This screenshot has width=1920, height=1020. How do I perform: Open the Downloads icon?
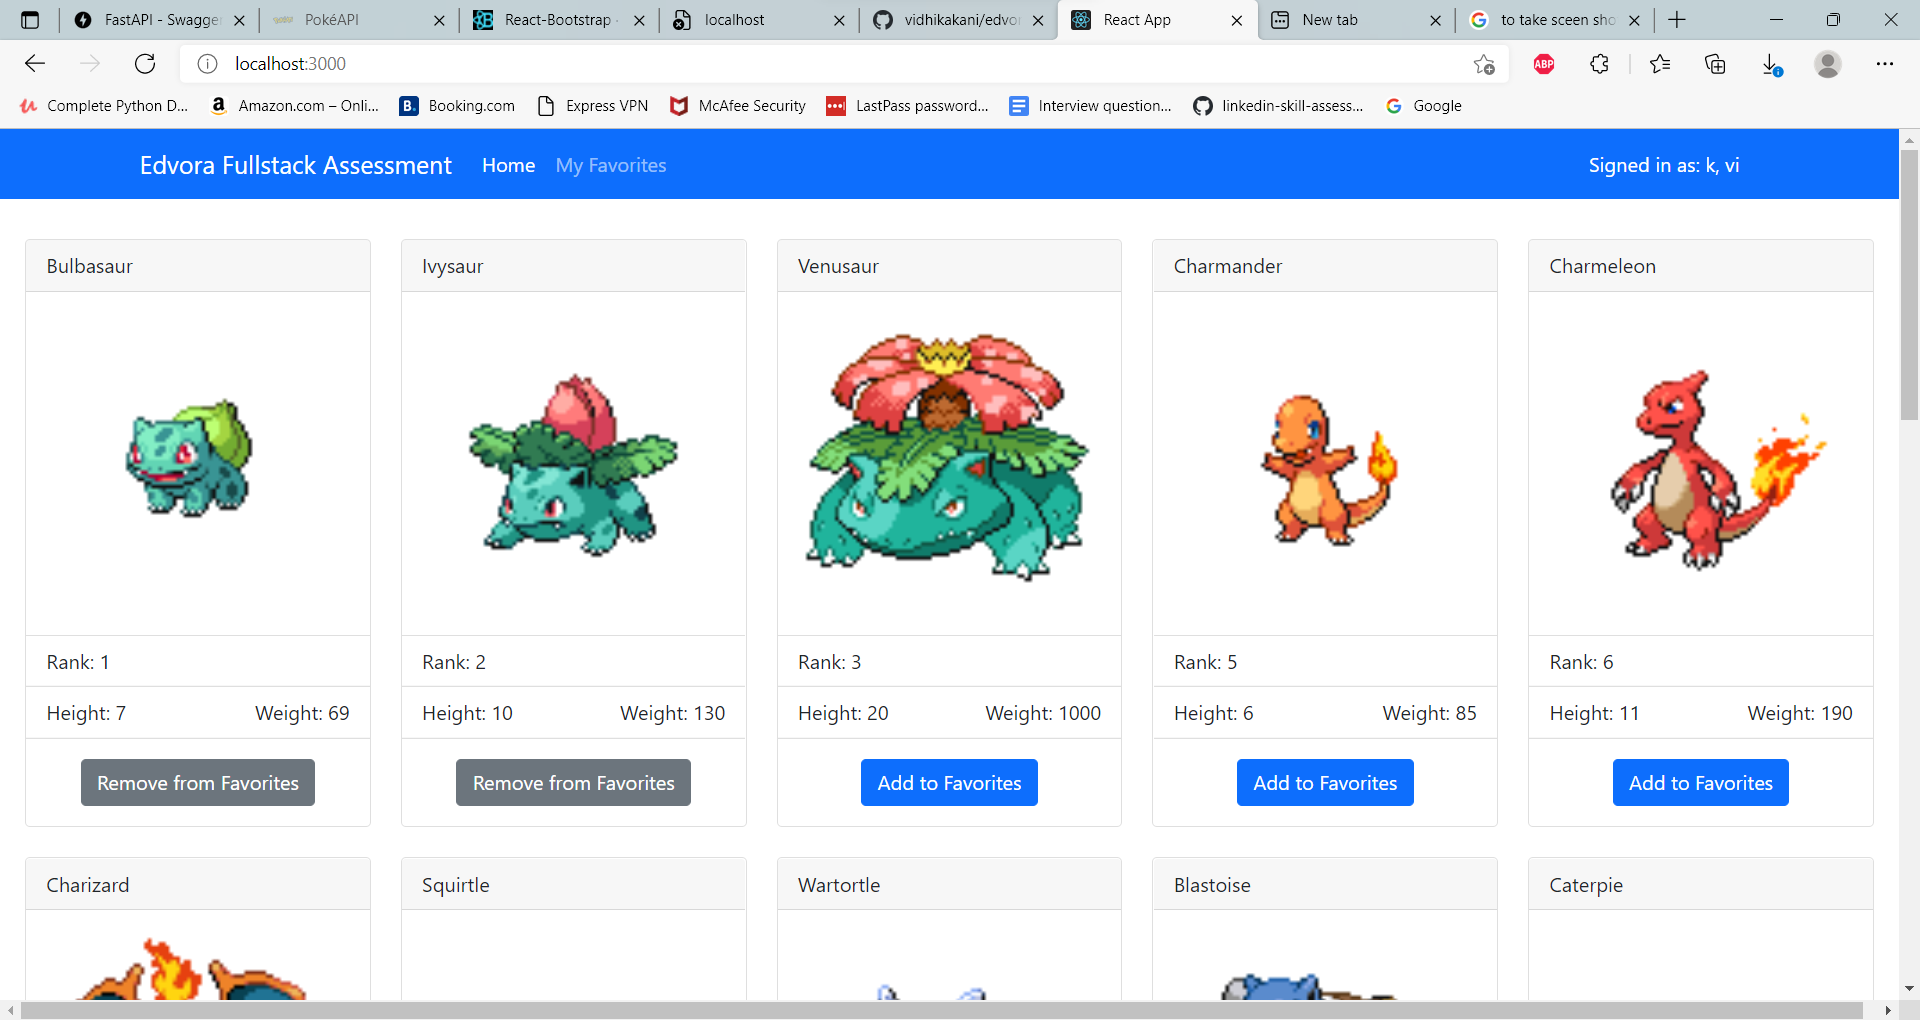click(1771, 63)
